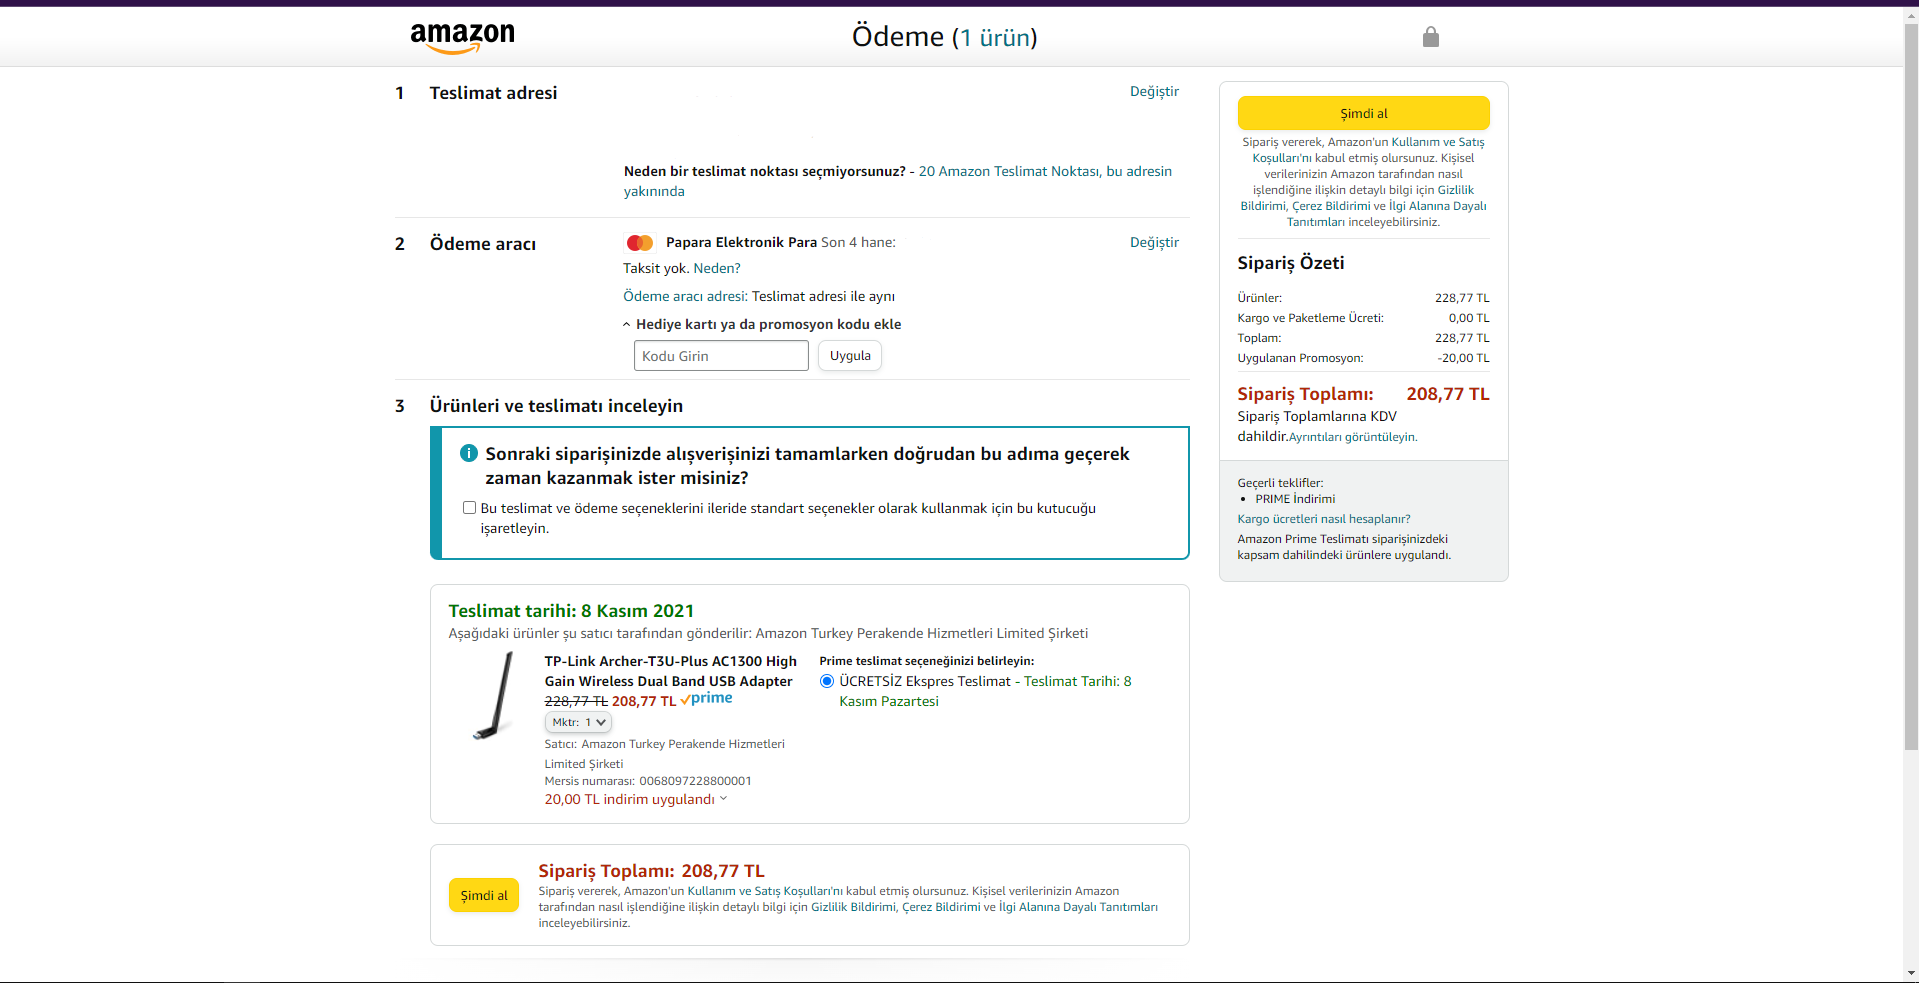
Task: Open Çerez Bildirimi link beside the bottom Şimdi al
Action: coord(941,907)
